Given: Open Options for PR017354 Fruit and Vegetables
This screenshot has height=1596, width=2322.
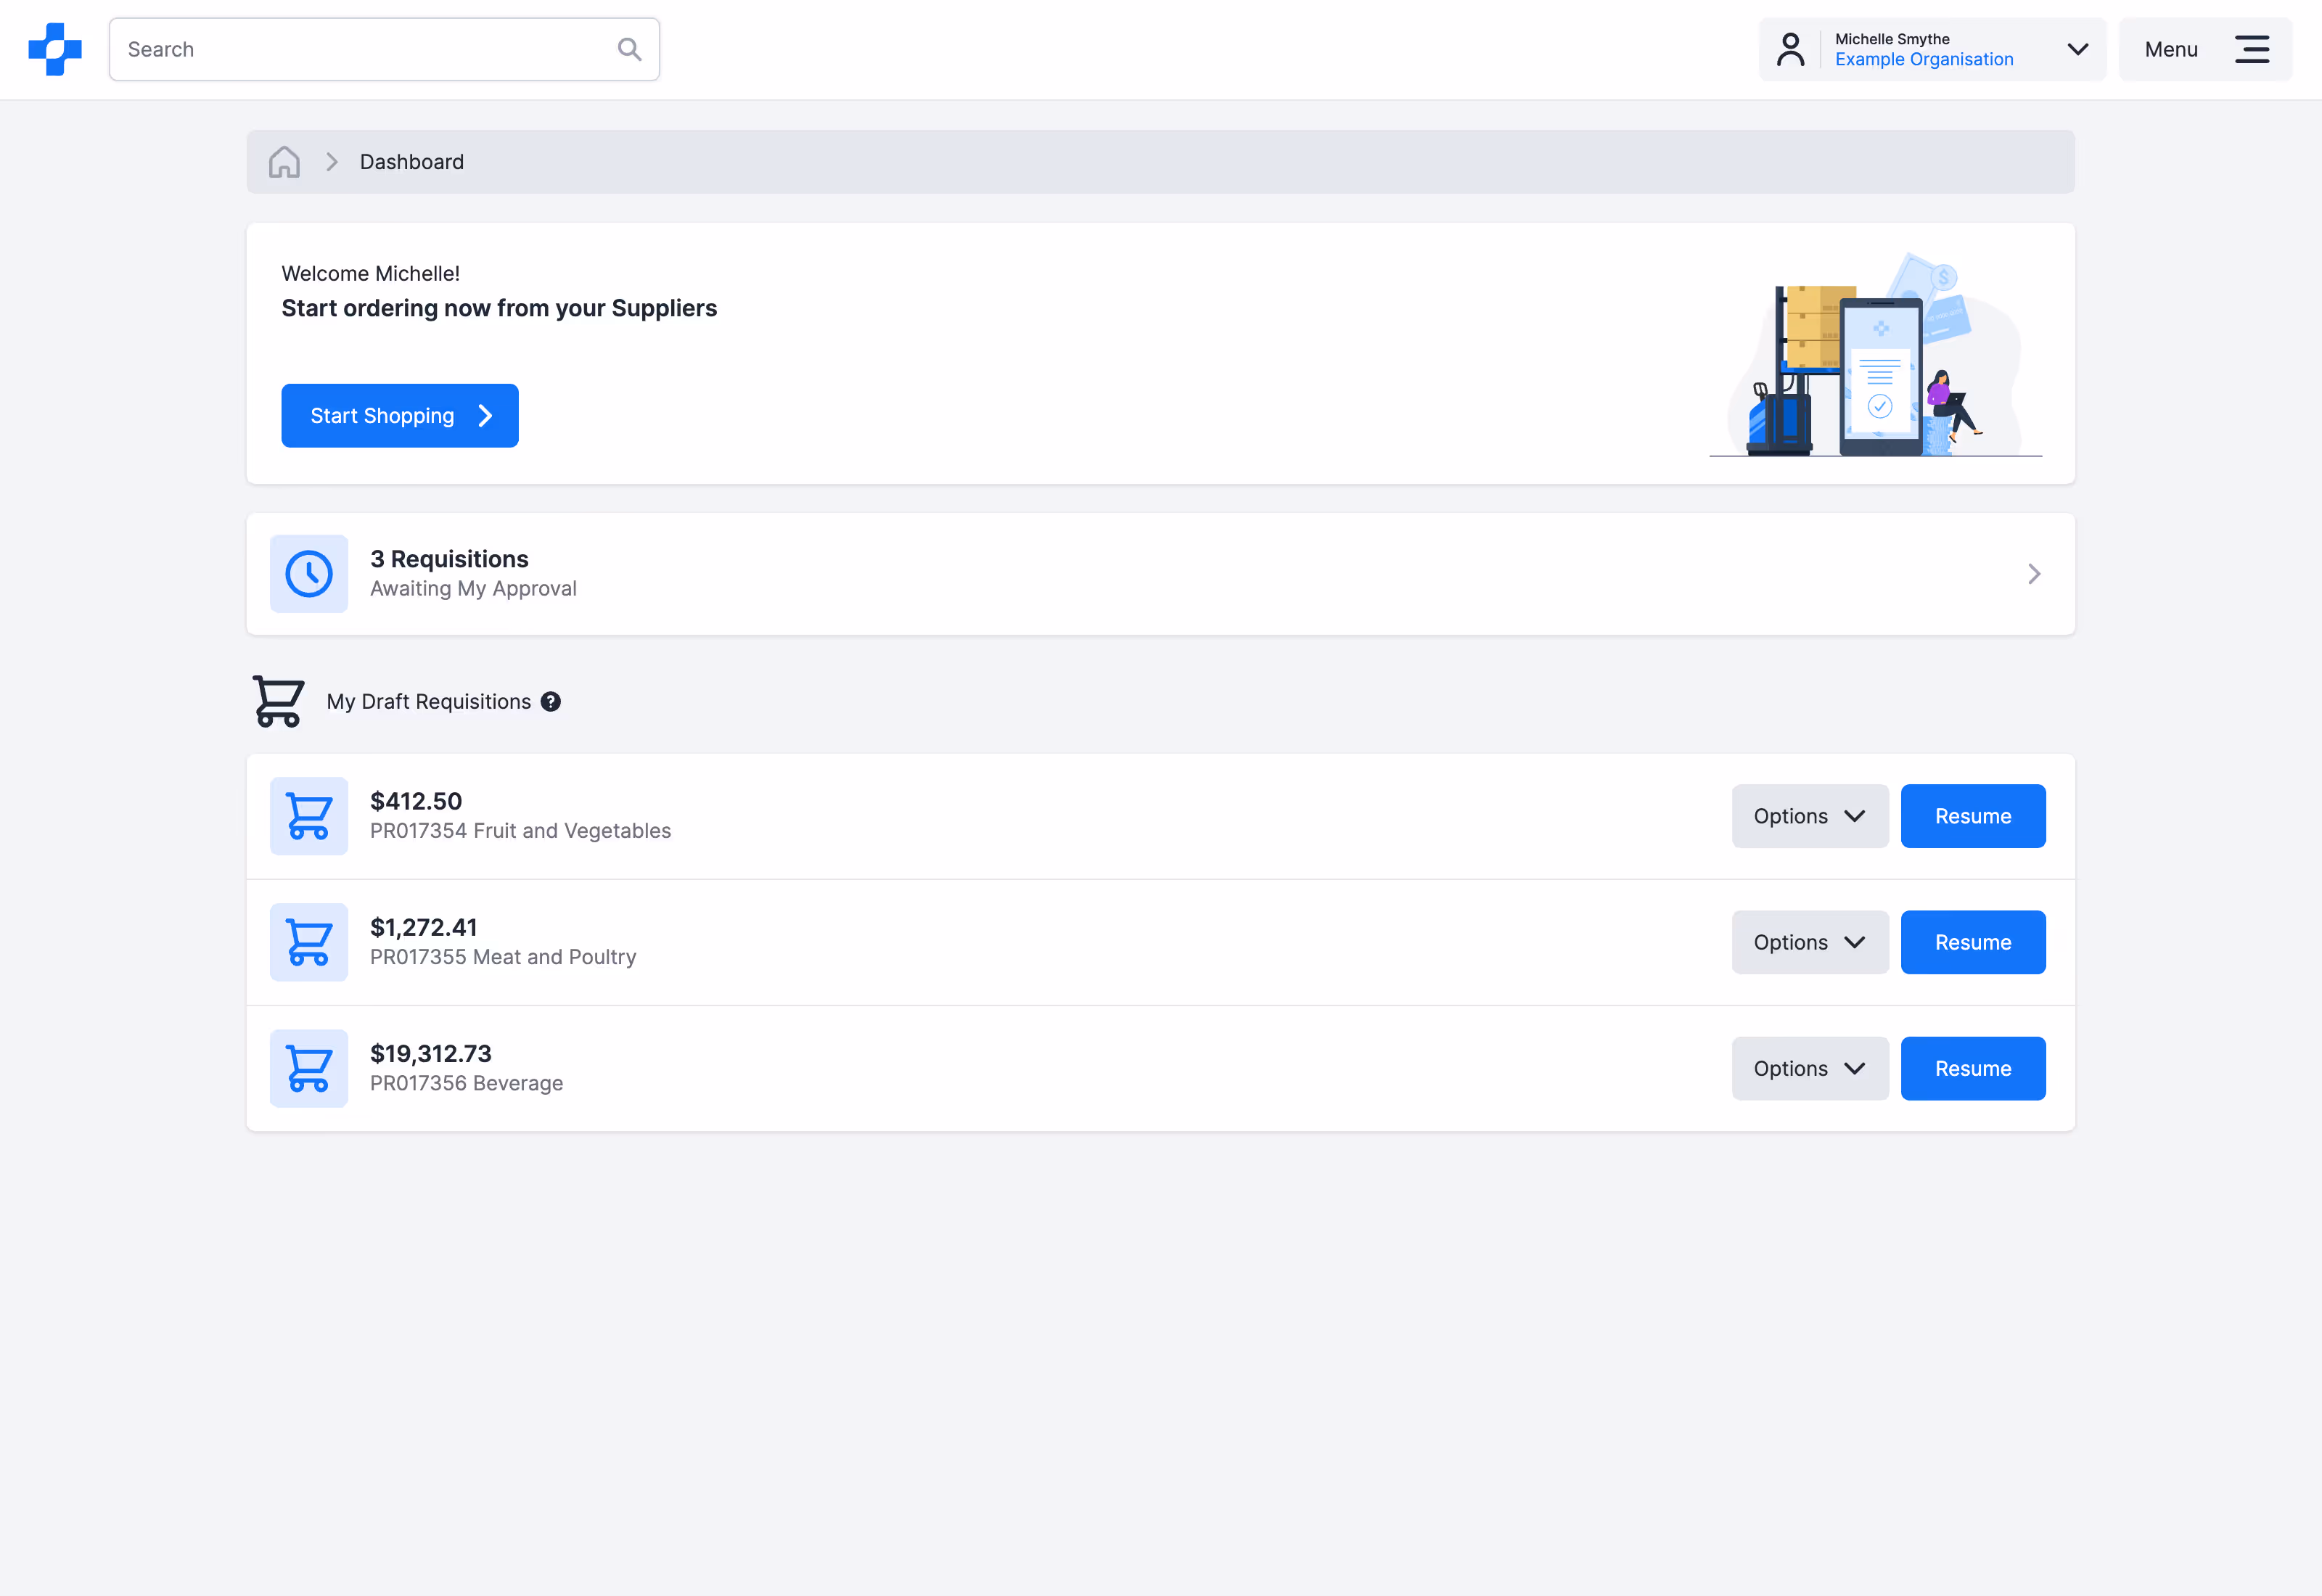Looking at the screenshot, I should coord(1809,816).
